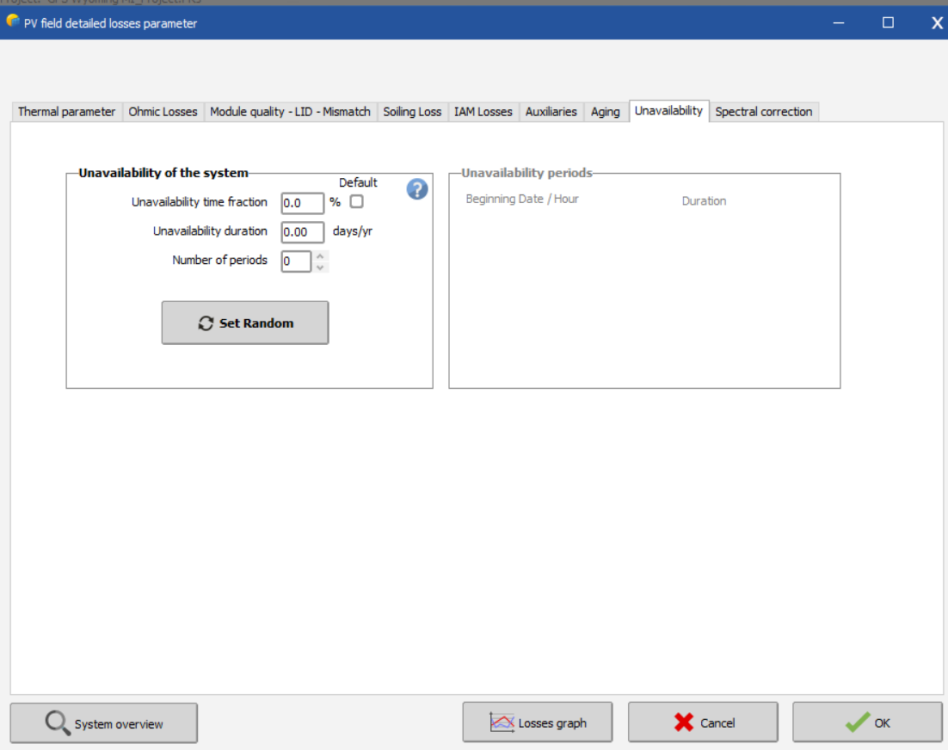Open the Aging tab

coord(605,112)
